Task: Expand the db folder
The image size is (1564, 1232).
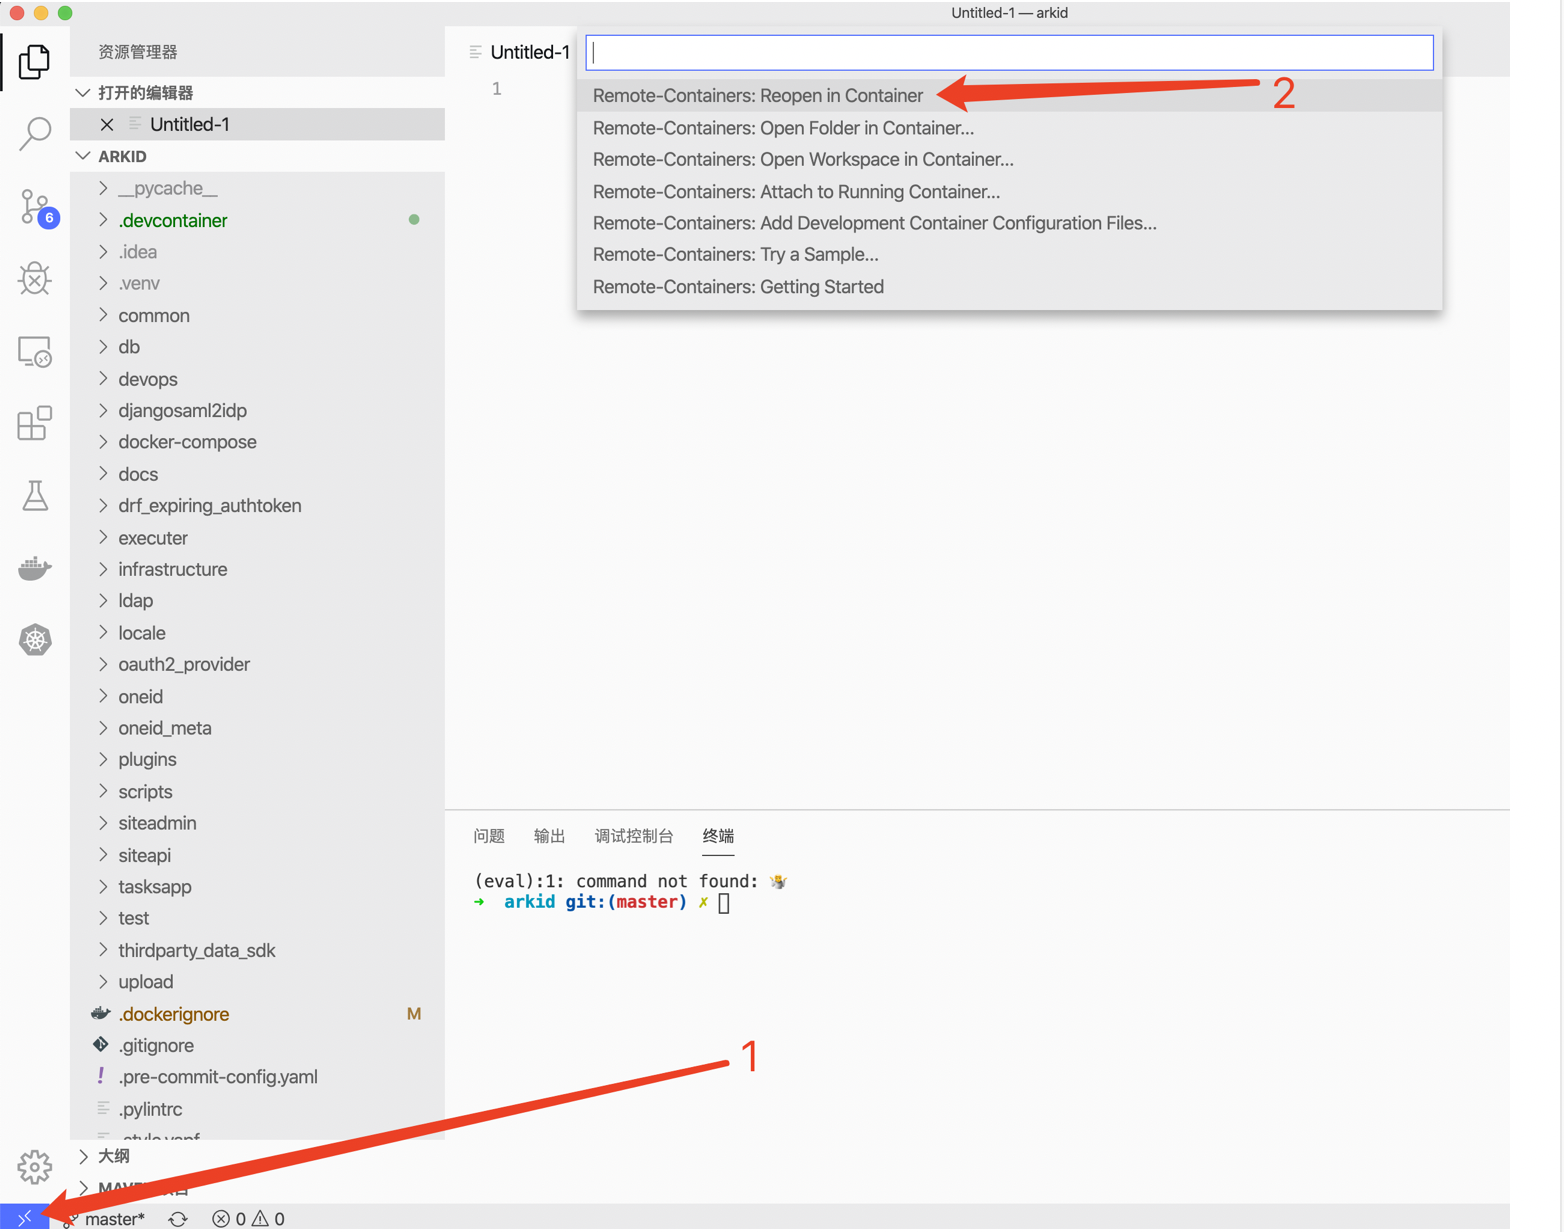Action: [x=257, y=347]
